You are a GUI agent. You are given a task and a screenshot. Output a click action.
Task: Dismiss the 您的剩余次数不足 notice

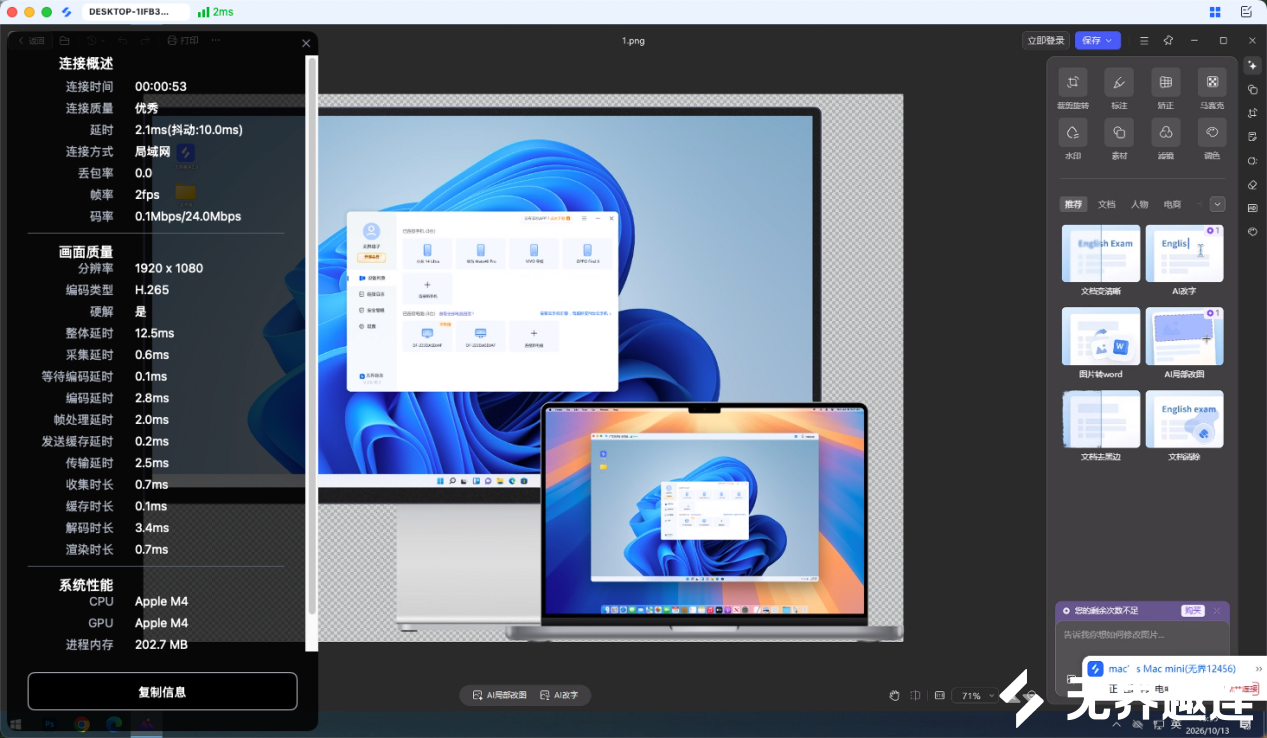[x=1217, y=610]
